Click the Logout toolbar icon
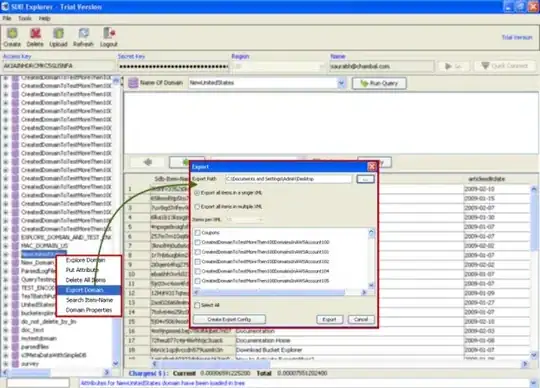 point(109,33)
